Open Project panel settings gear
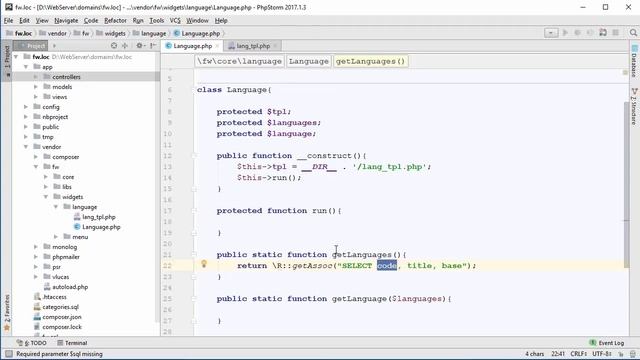The image size is (640, 360). (140, 46)
